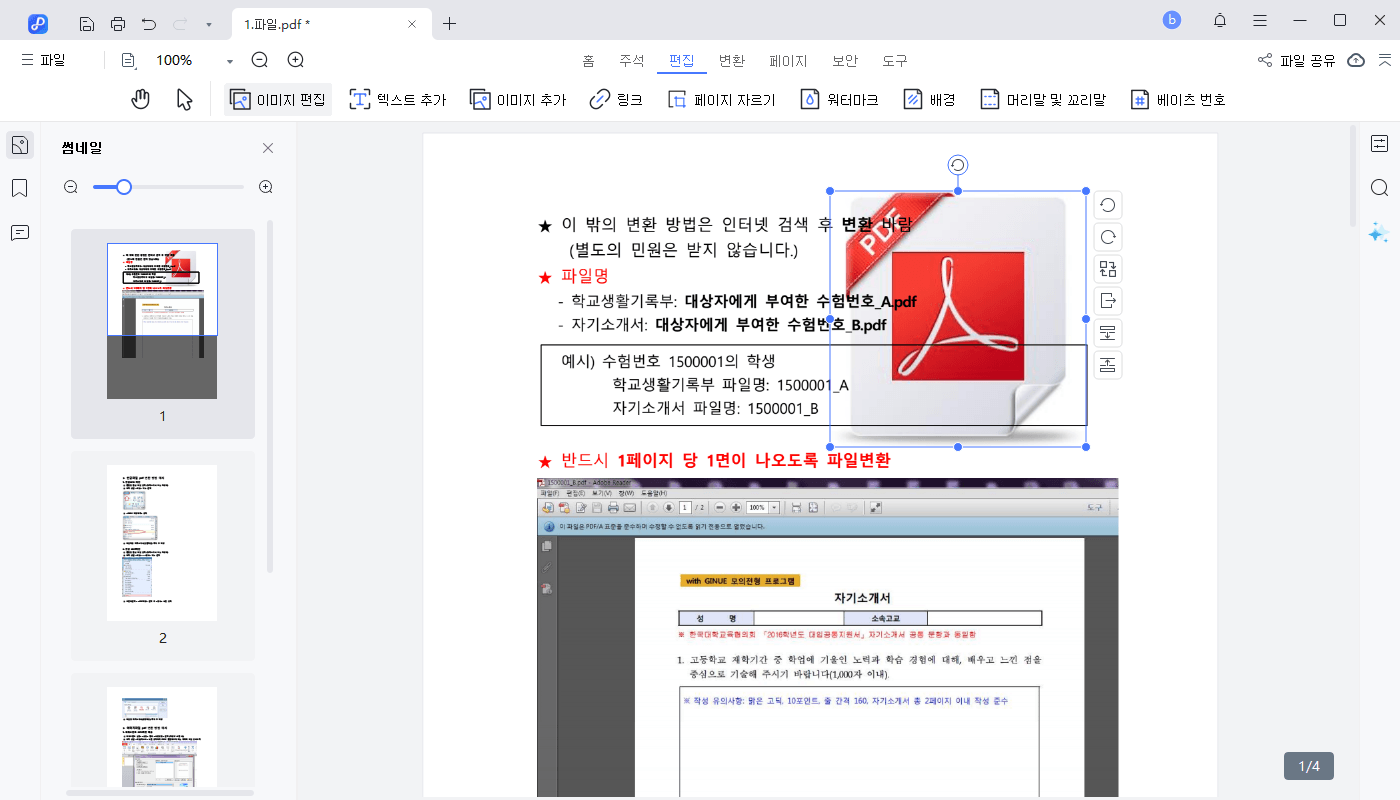Screen dimensions: 1400x800
Task: Click the extract image icon
Action: (x=1108, y=301)
